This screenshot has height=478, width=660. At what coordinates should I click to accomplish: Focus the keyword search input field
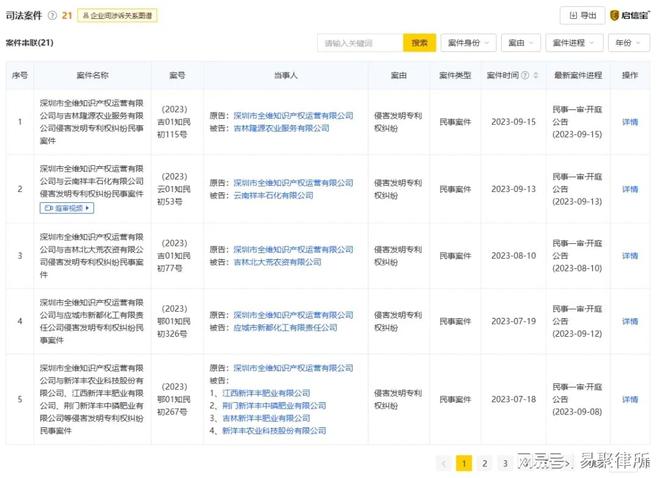[x=360, y=43]
